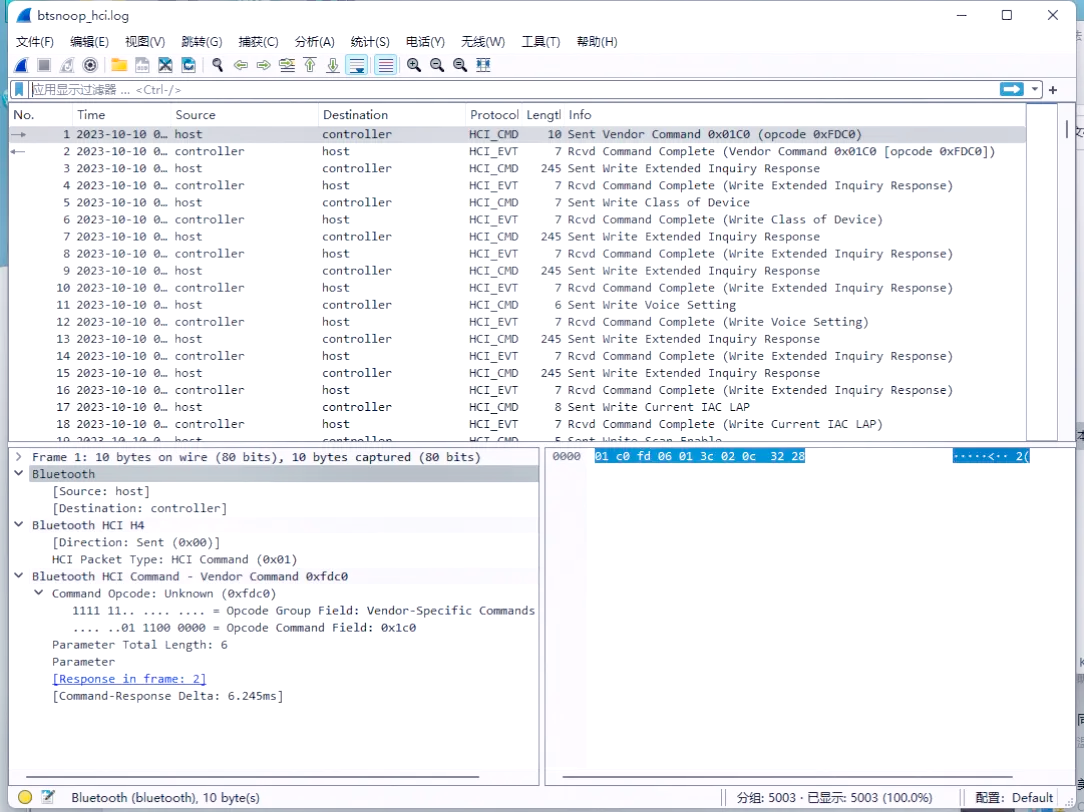Open the 工具(T) menu
1084x812 pixels.
(541, 41)
